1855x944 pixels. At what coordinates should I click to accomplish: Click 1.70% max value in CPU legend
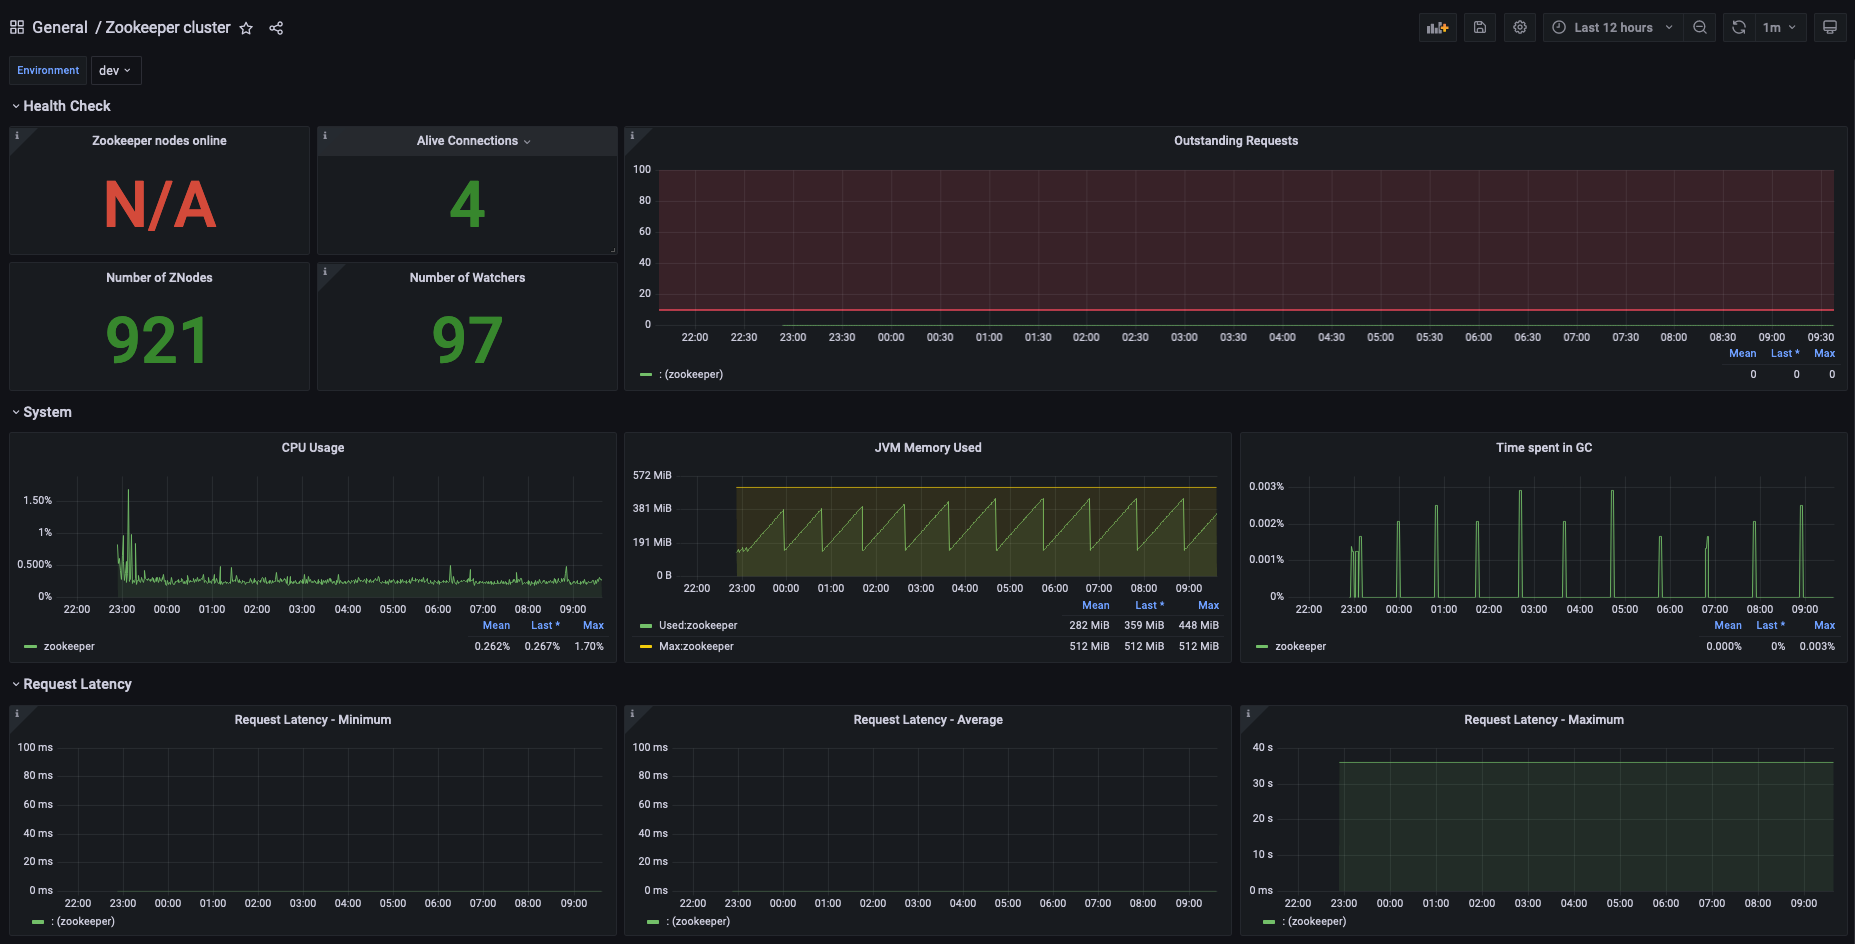coord(589,647)
